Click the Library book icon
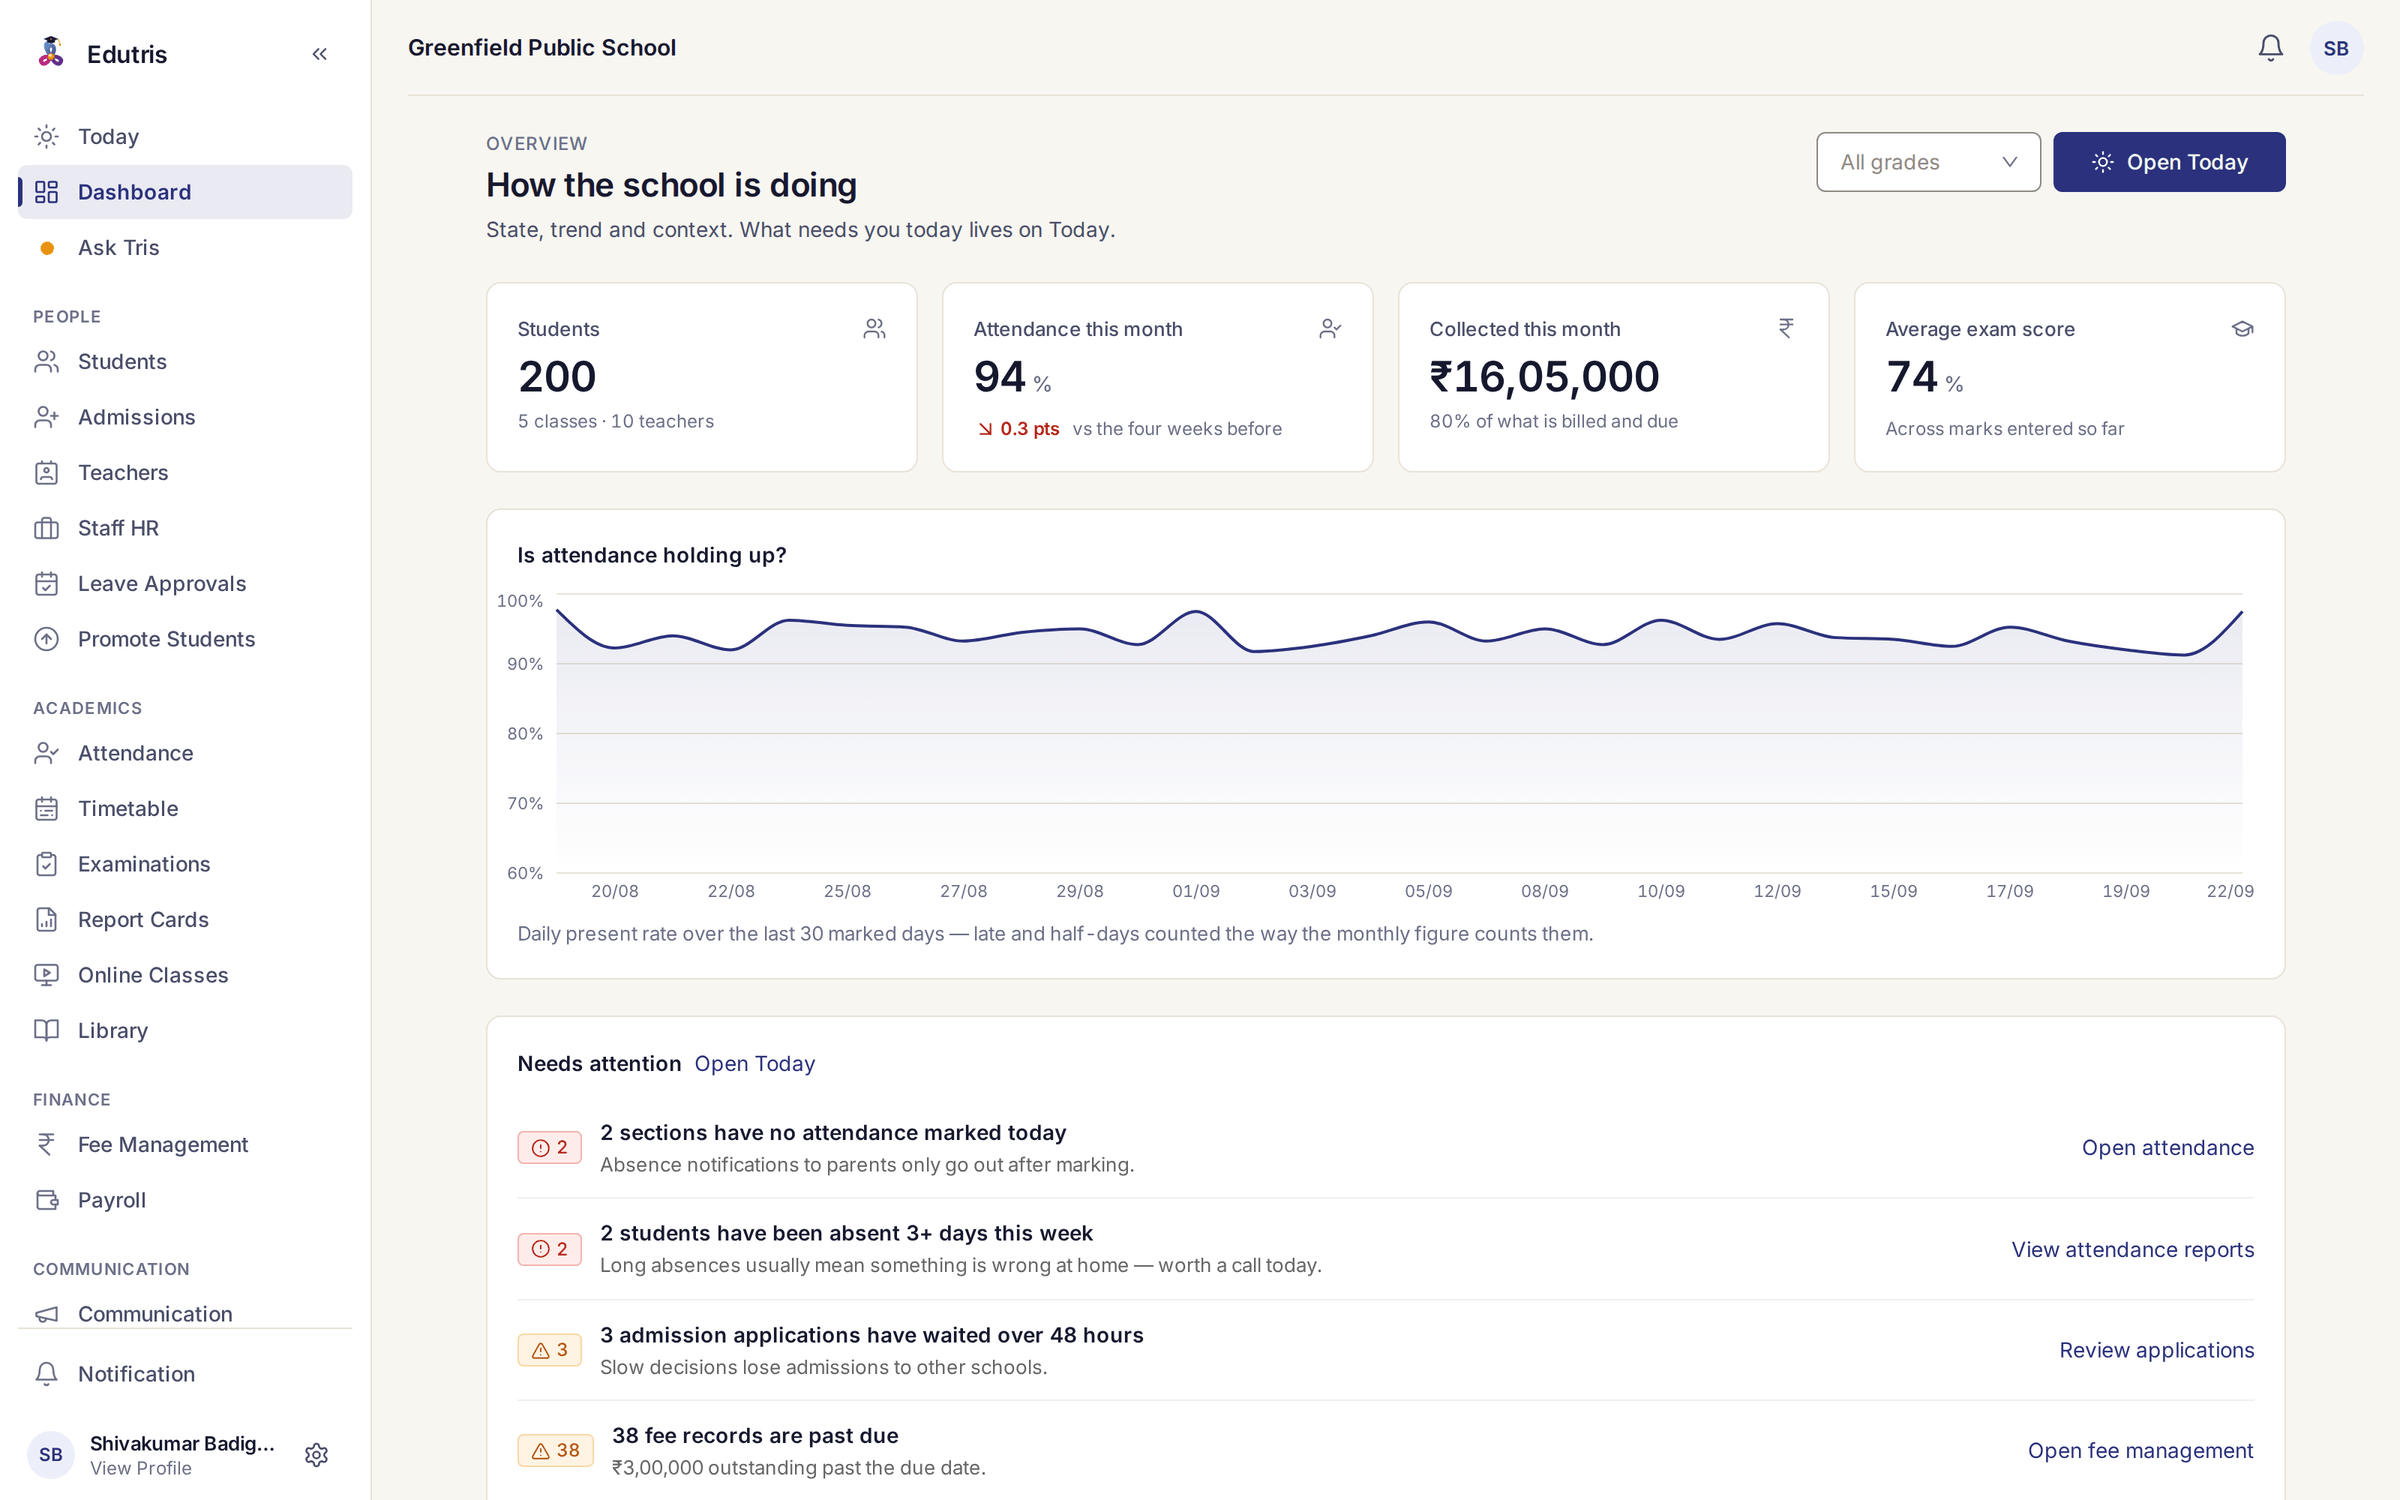Screen dimensions: 2400x1500 (47, 1031)
